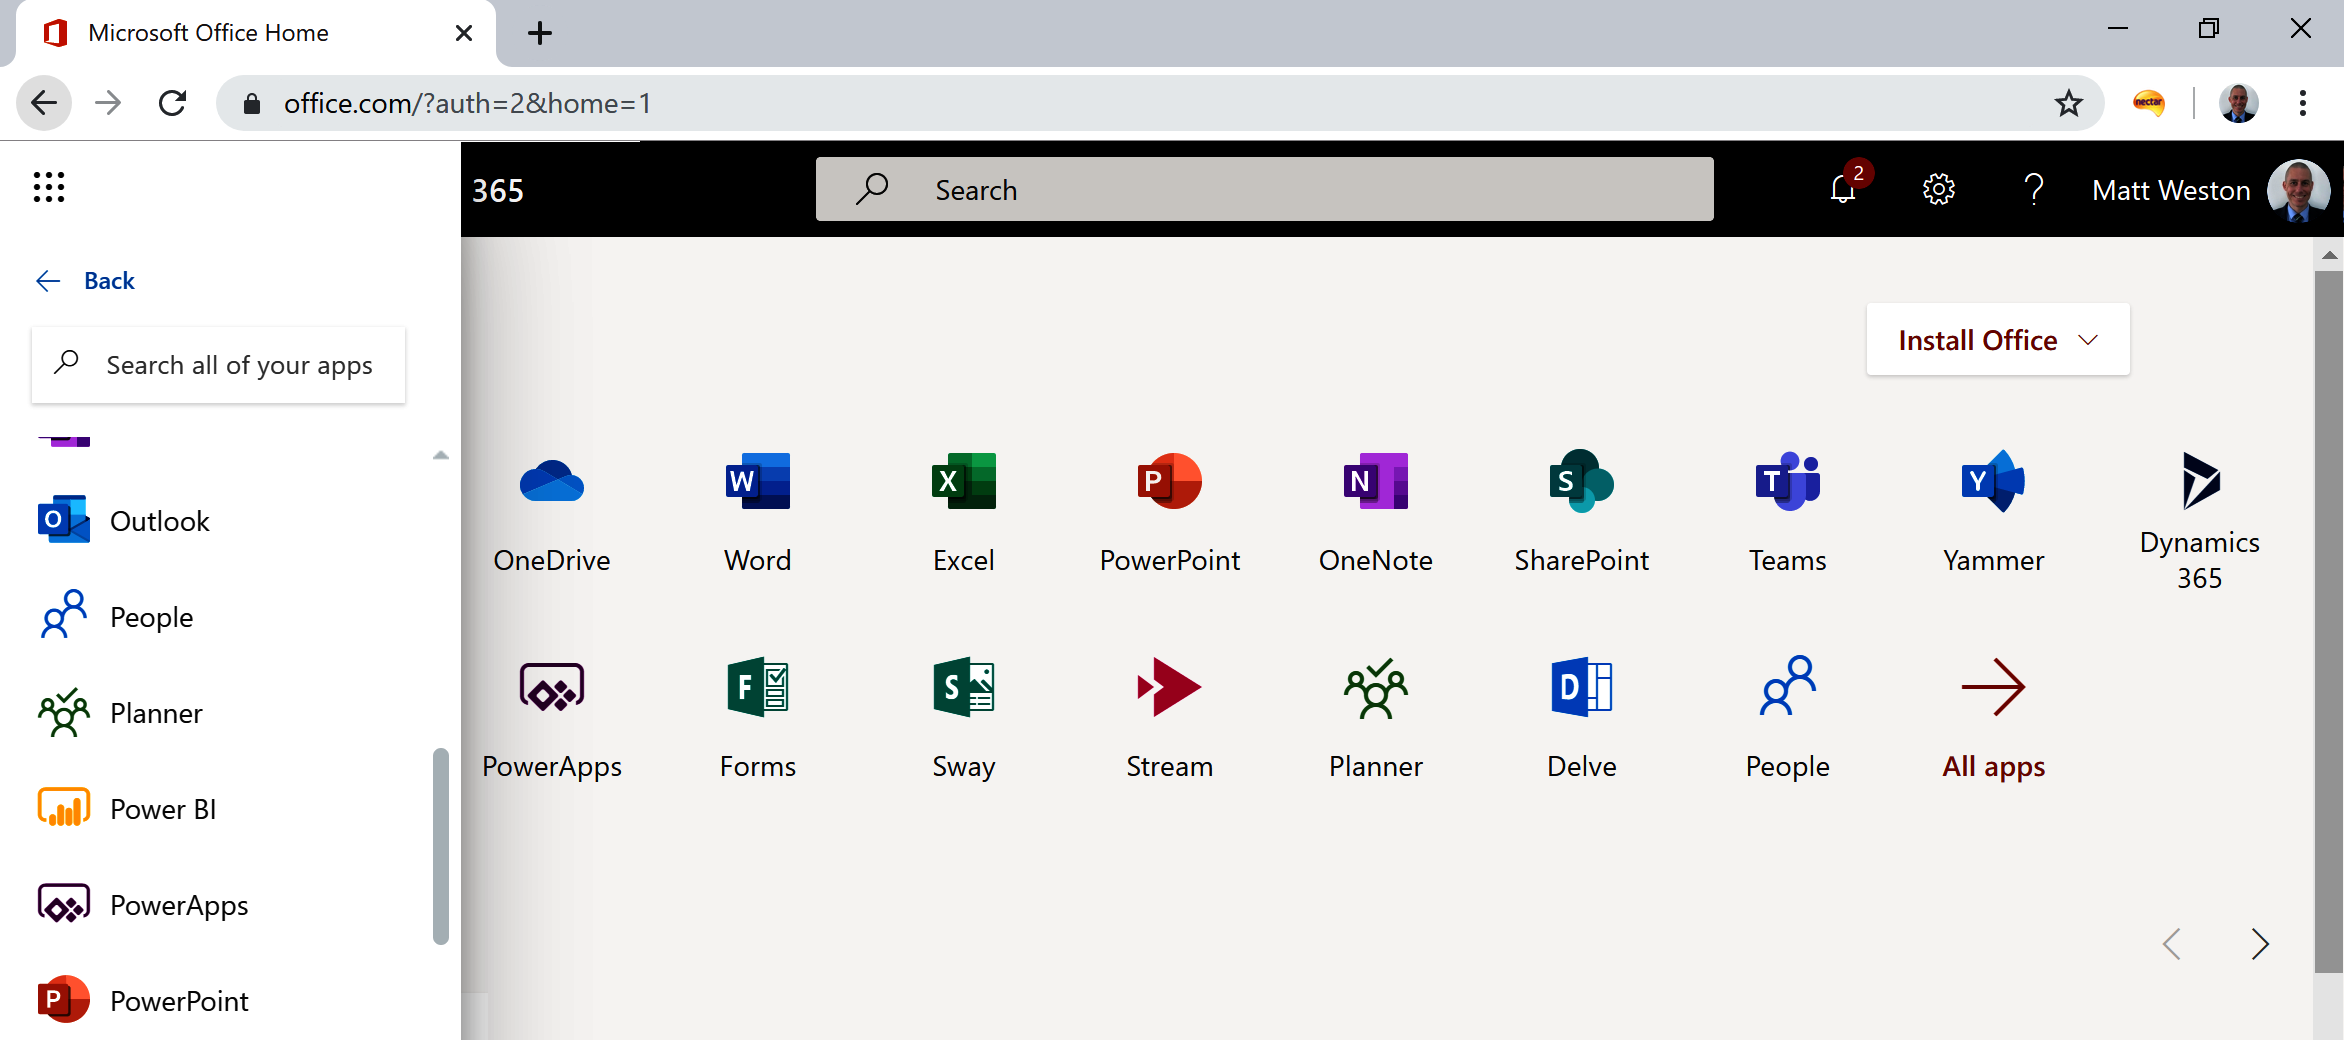Open PowerApps in the main app grid

pos(552,720)
